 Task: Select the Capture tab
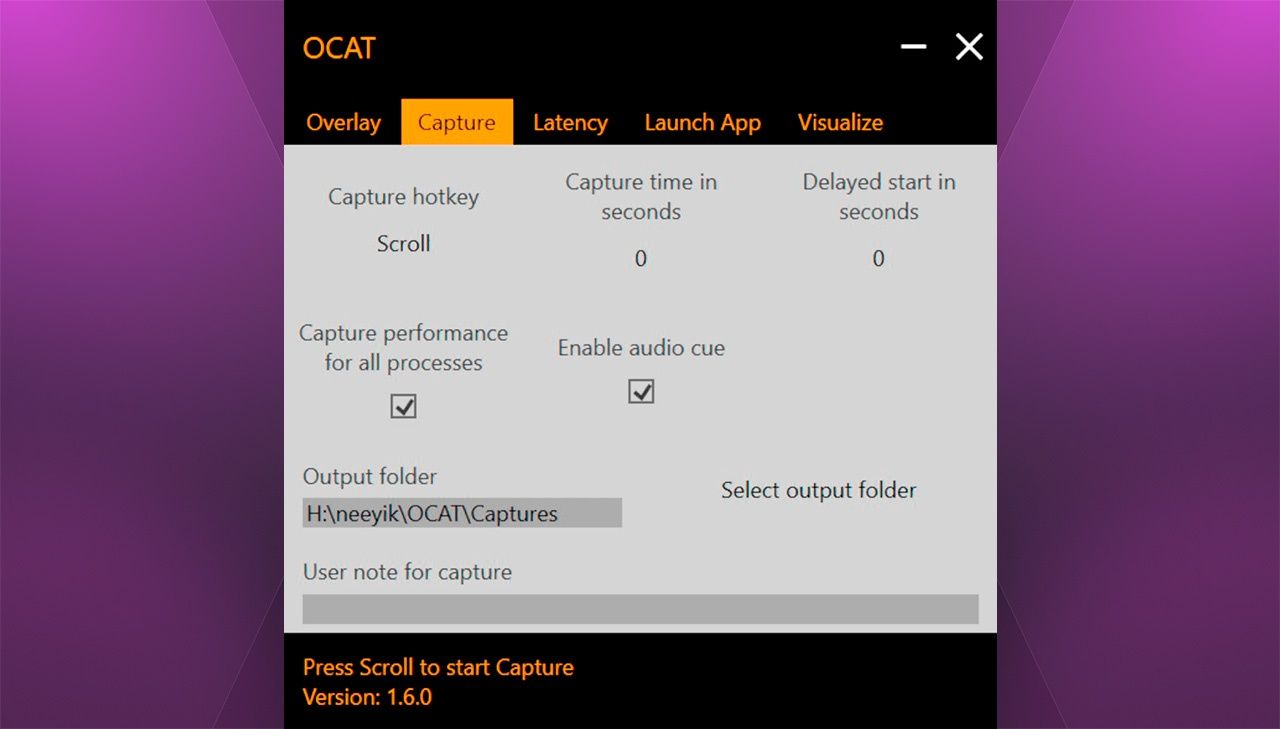point(457,123)
